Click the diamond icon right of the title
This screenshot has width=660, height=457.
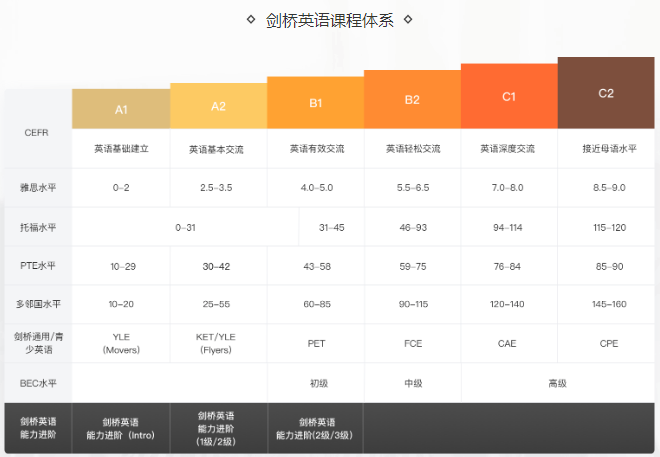pos(410,20)
